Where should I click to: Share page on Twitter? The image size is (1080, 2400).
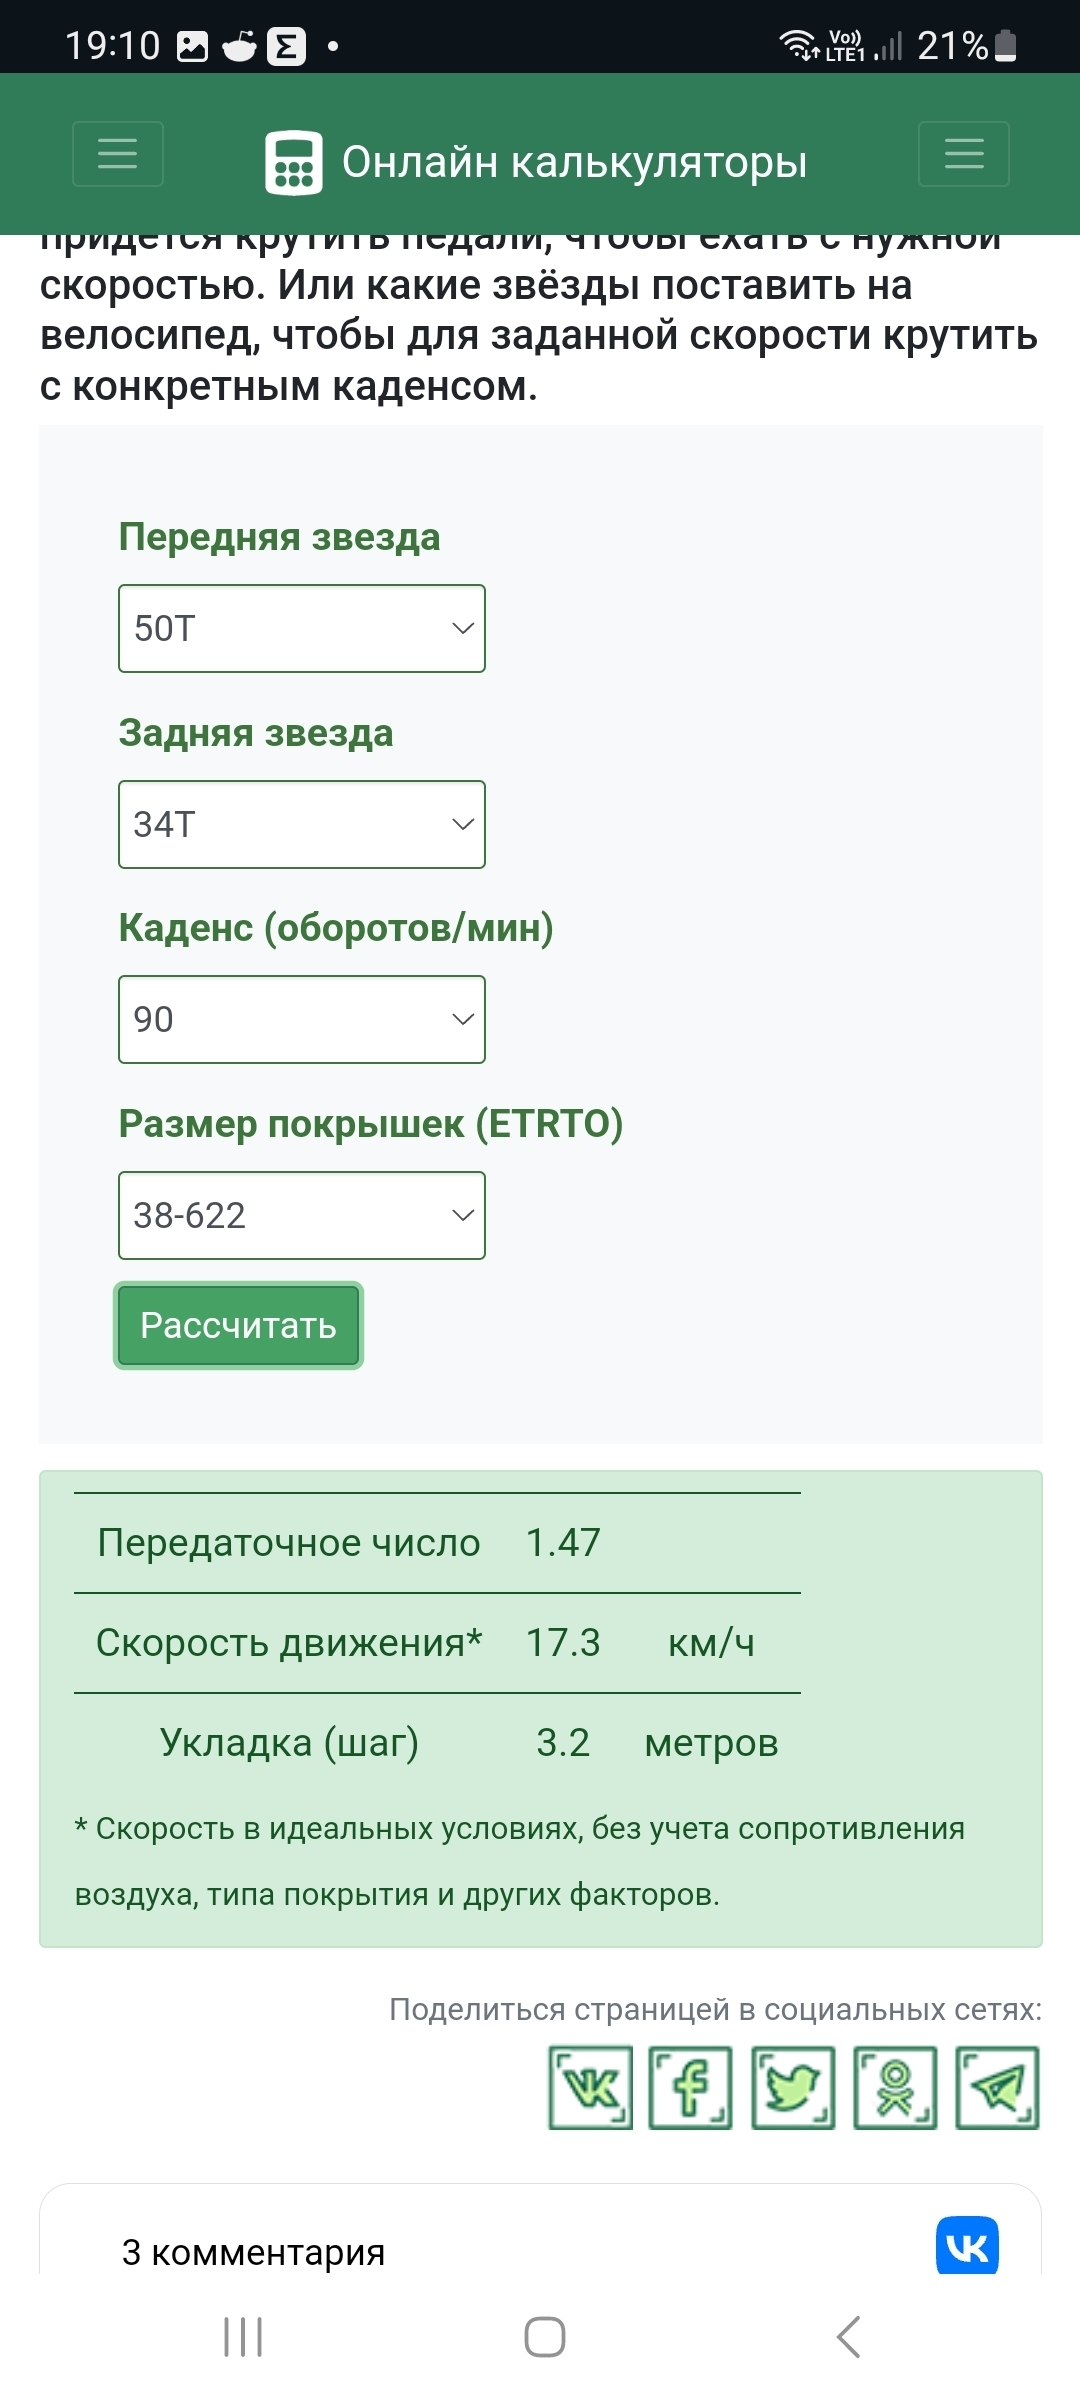coord(793,2088)
